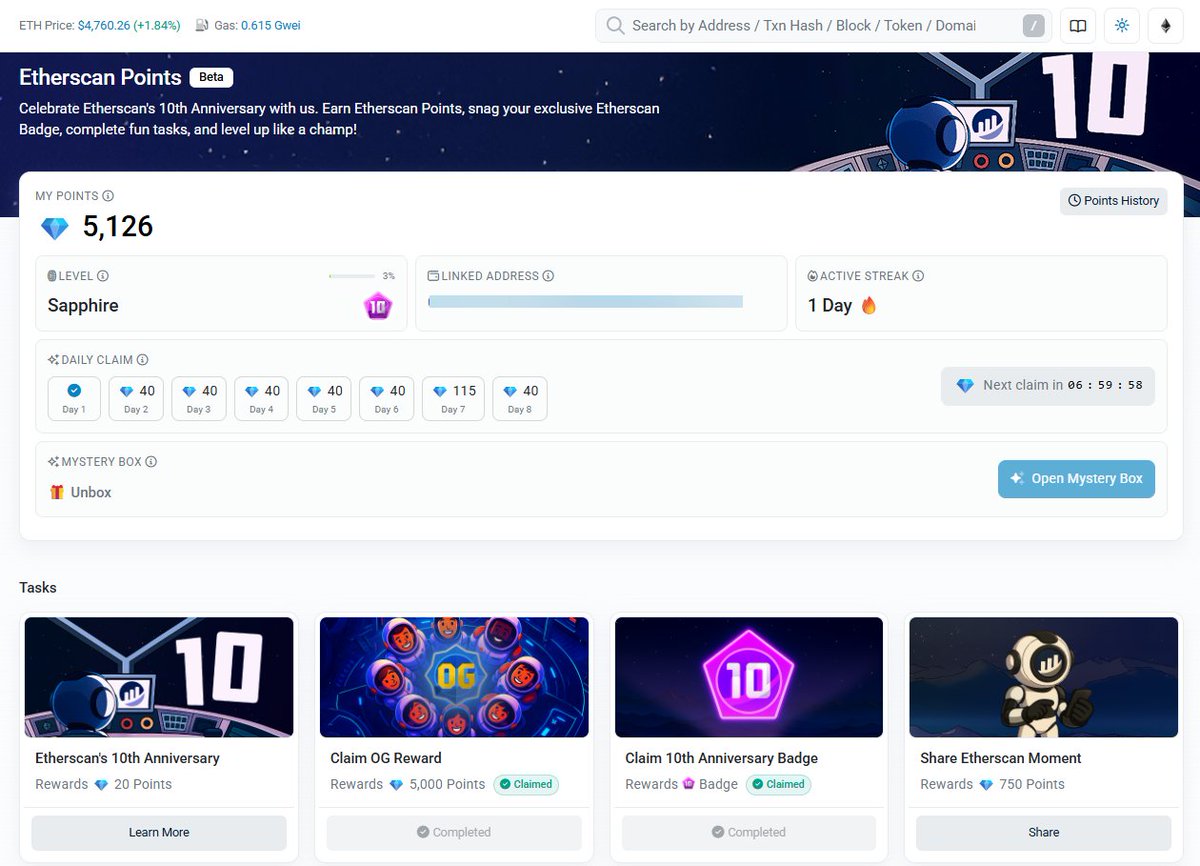Image resolution: width=1200 pixels, height=866 pixels.
Task: Click the Beta badge
Action: (x=211, y=77)
